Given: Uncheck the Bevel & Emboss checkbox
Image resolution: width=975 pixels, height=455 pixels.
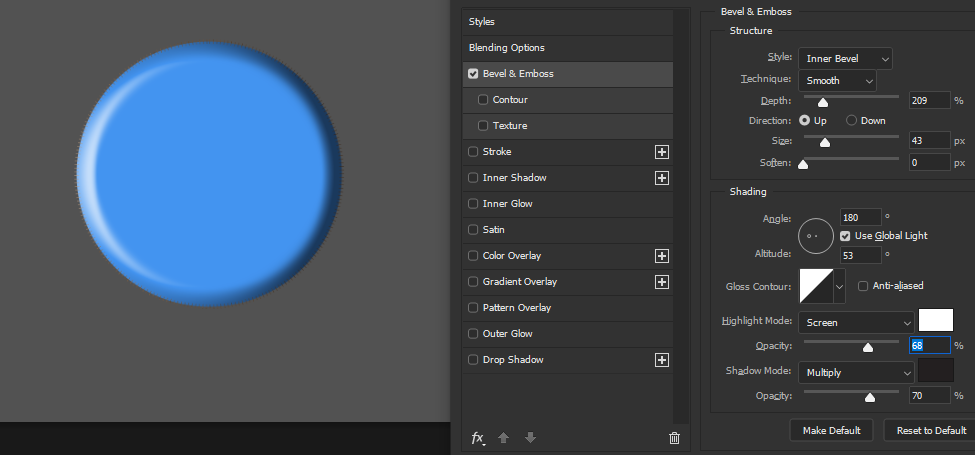Looking at the screenshot, I should (x=473, y=73).
